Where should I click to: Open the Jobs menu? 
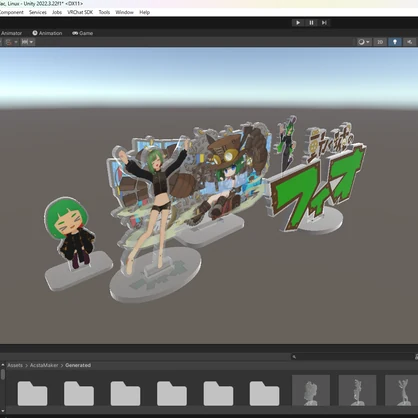[57, 12]
